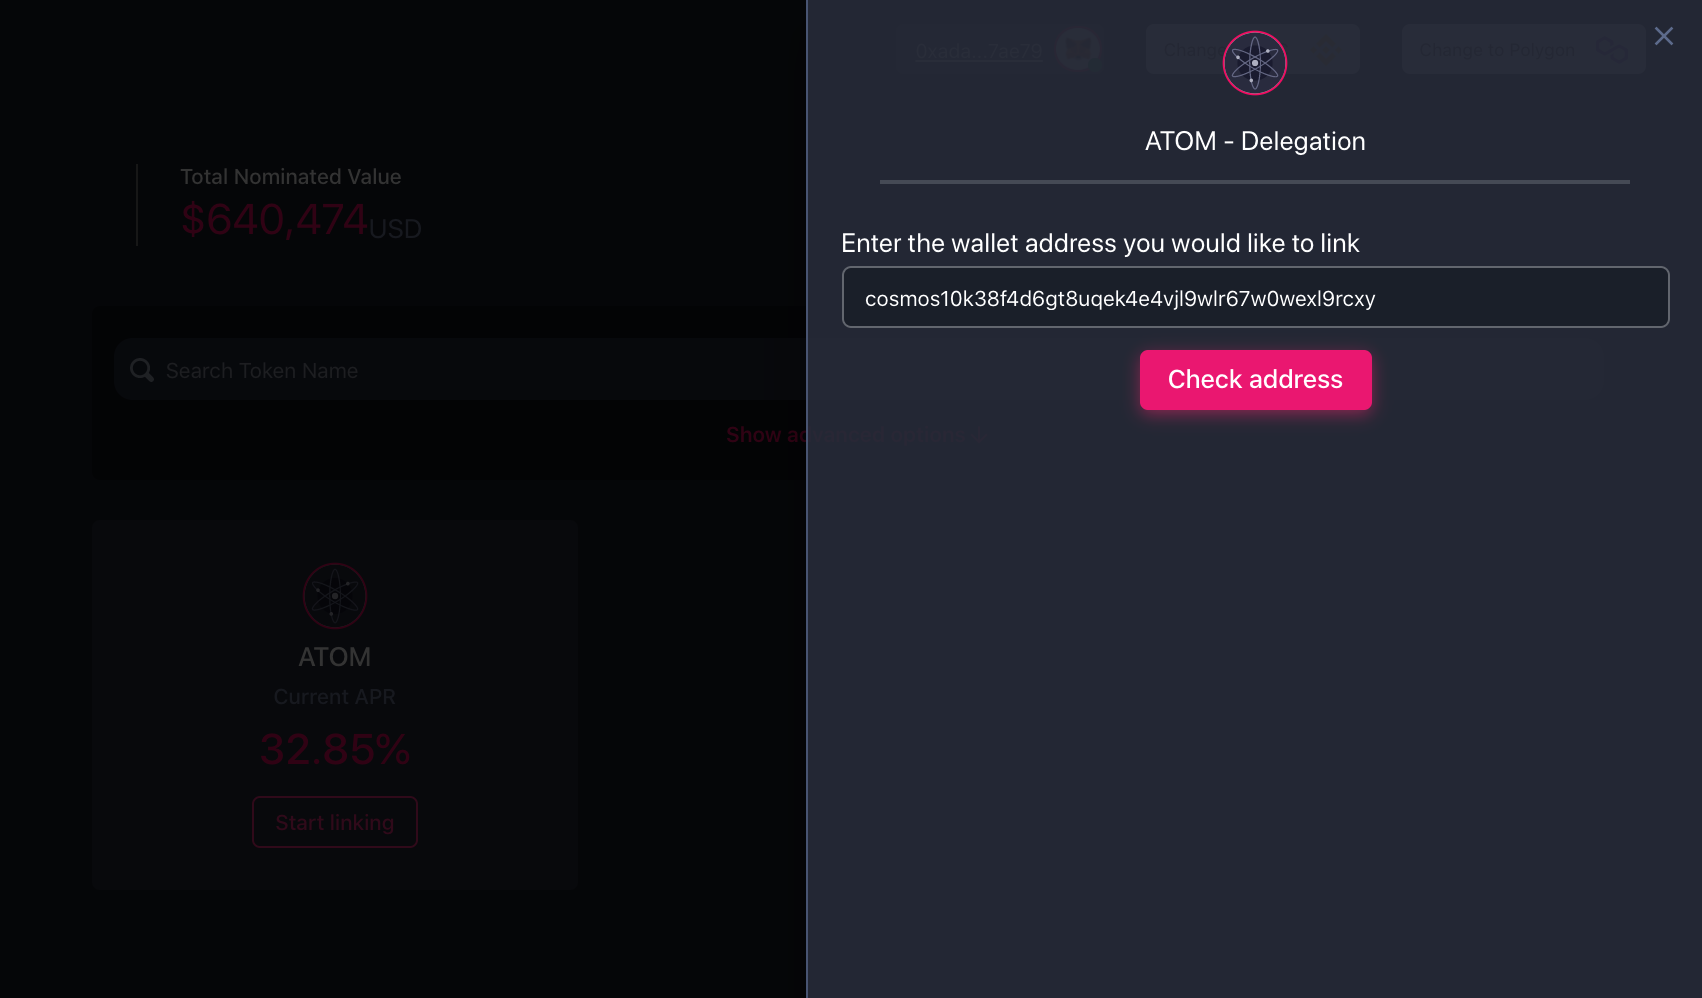The height and width of the screenshot is (998, 1702).
Task: Focus the wallet address input field
Action: click(1255, 297)
